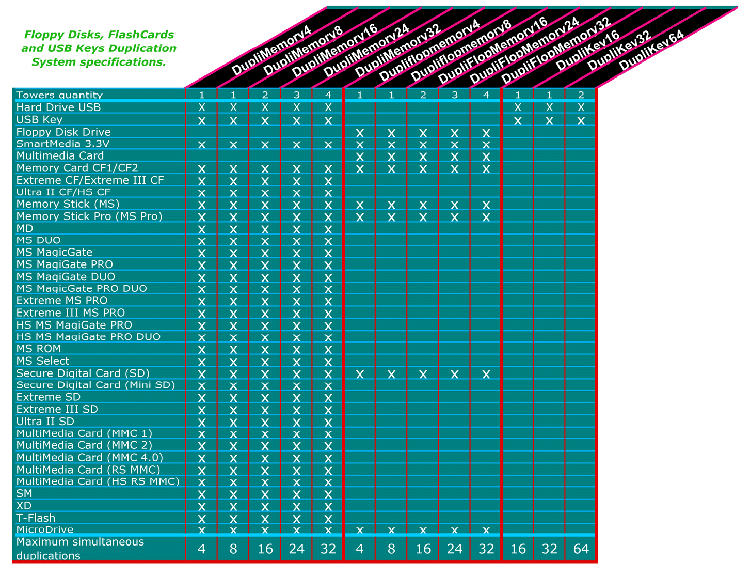Select the DupliMemory32 column header
Screen dimensions: 750x575
(398, 50)
